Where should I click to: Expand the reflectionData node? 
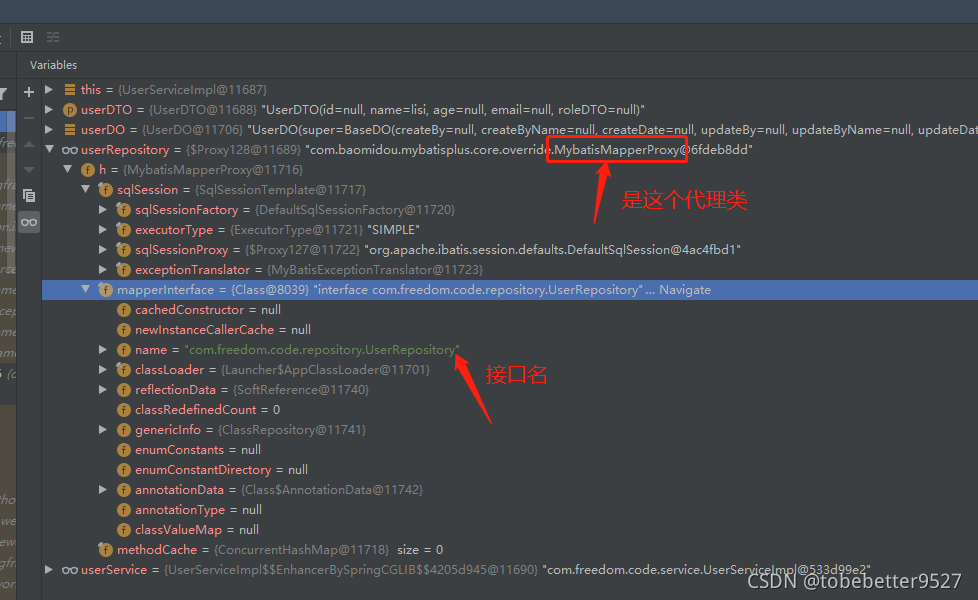coord(103,390)
